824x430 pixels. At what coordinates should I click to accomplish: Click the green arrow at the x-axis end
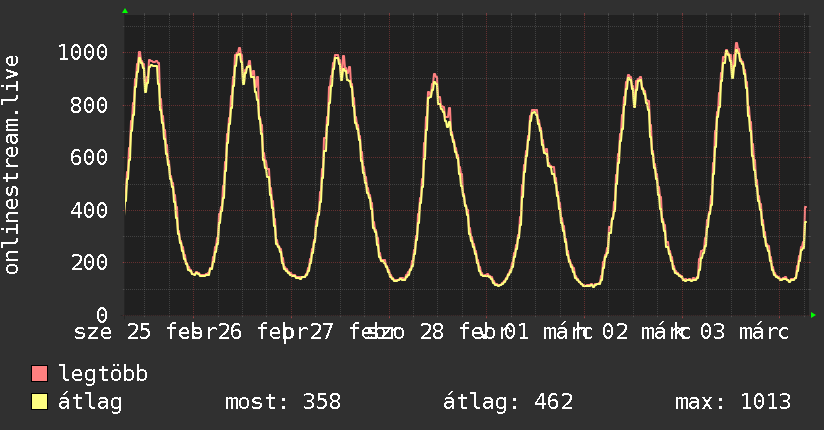click(813, 315)
